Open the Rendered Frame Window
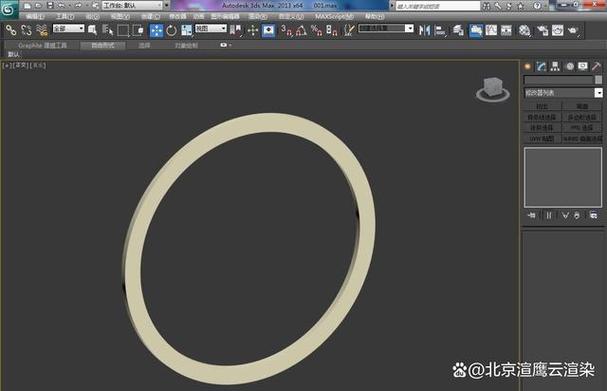Image resolution: width=607 pixels, height=391 pixels. pos(557,30)
